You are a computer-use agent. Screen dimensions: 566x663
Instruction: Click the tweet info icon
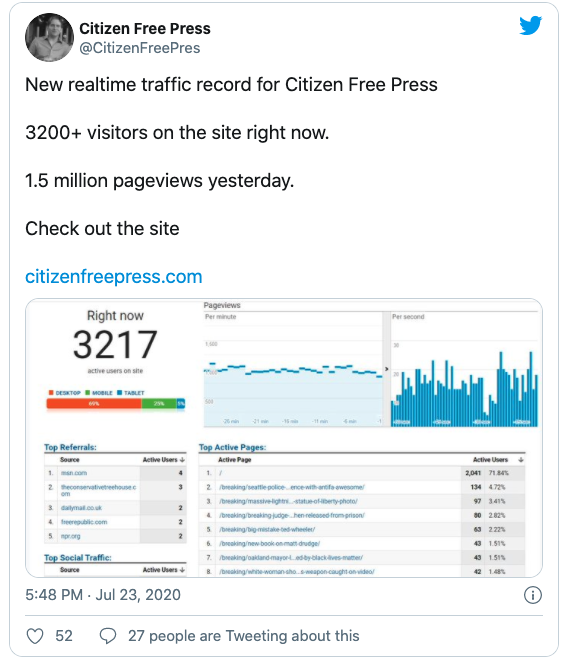click(x=533, y=595)
